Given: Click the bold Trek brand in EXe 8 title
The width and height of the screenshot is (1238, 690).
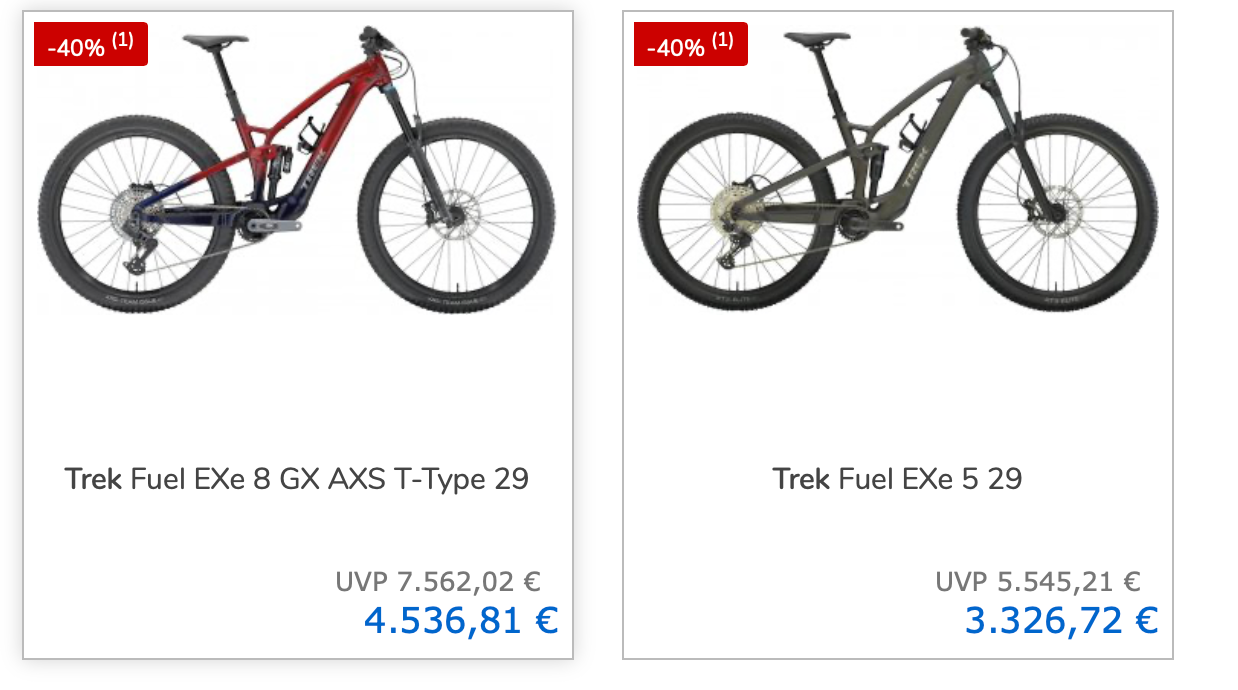Looking at the screenshot, I should [93, 479].
